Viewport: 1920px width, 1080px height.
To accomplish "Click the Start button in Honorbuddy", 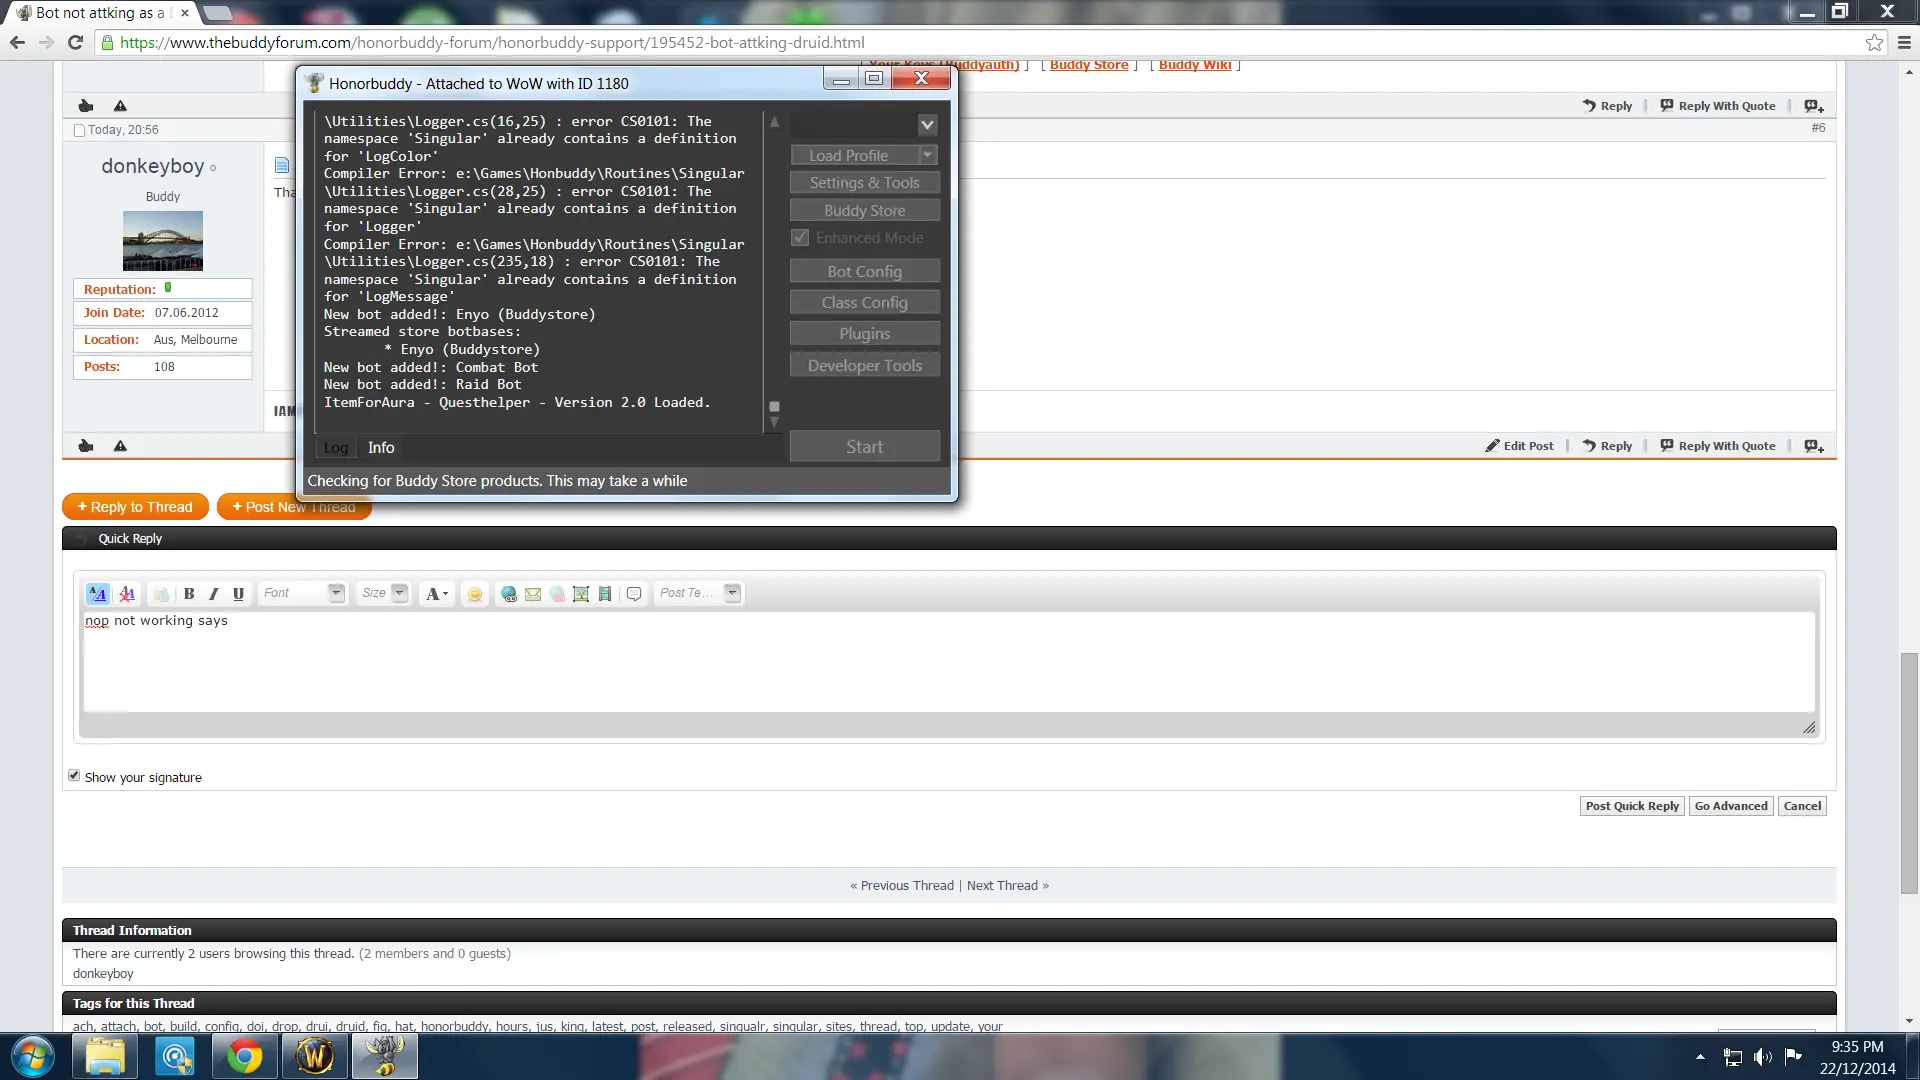I will click(865, 447).
